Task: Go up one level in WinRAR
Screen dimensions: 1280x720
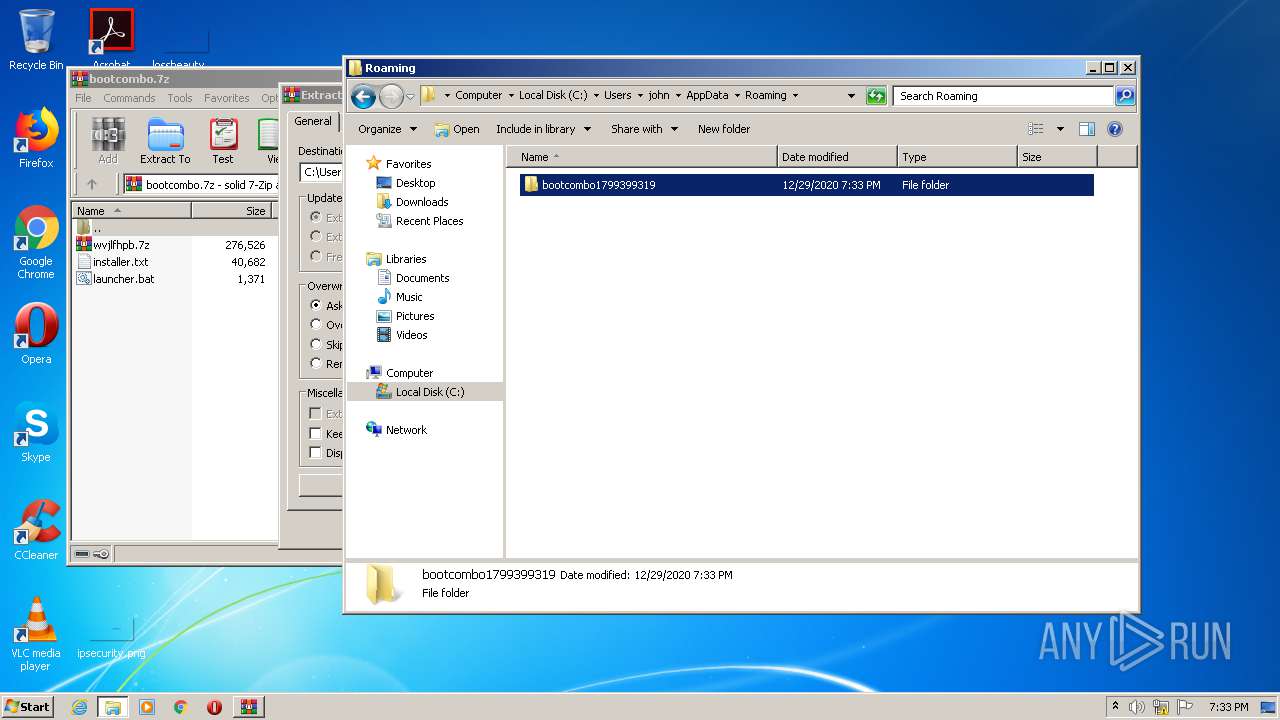Action: click(92, 184)
